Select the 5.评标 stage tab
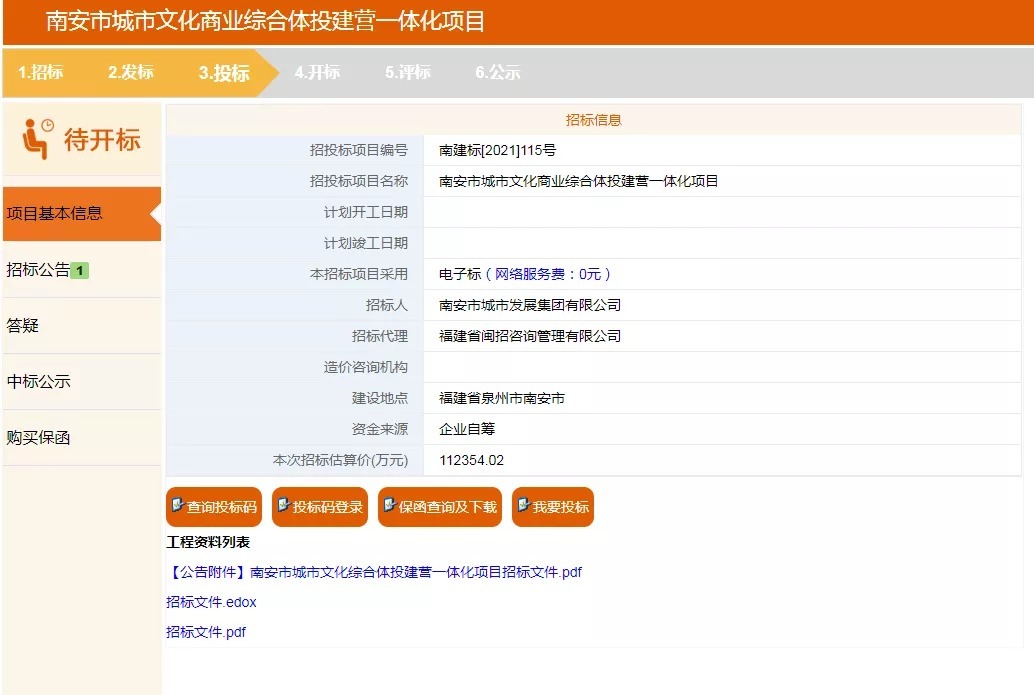Screen dimensions: 1034x695 tap(406, 72)
